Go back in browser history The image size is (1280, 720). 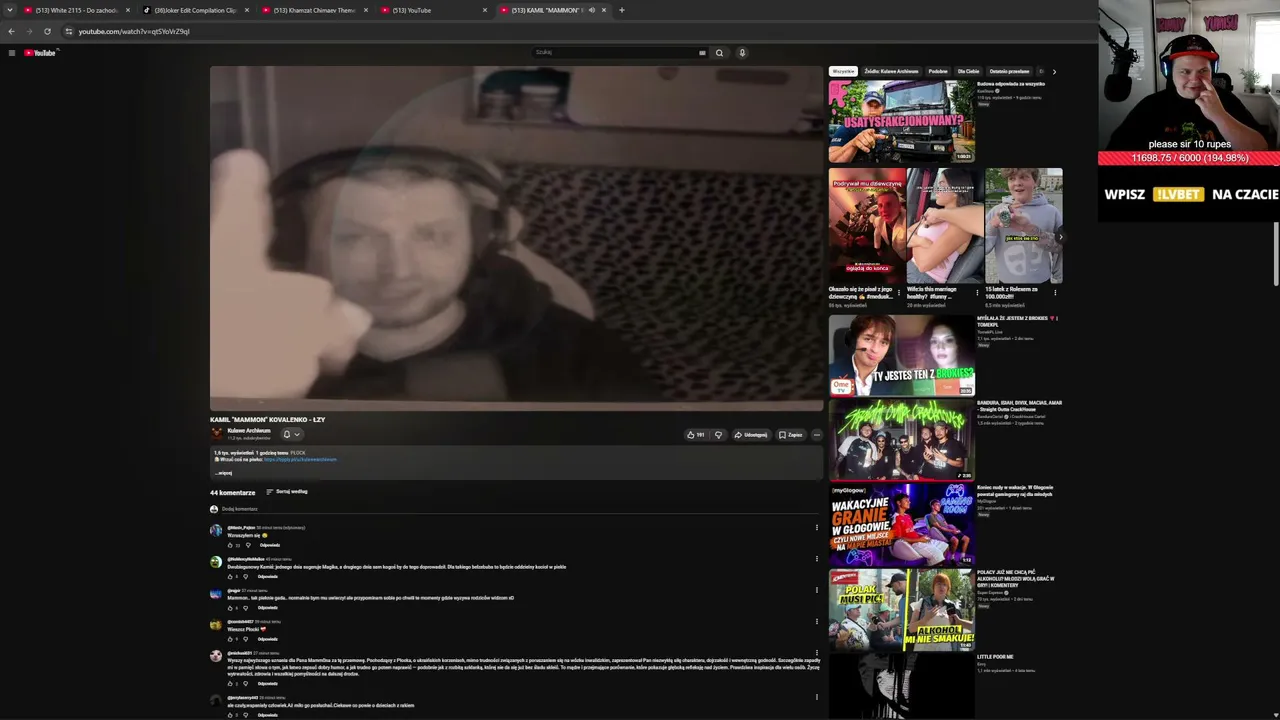[x=11, y=31]
